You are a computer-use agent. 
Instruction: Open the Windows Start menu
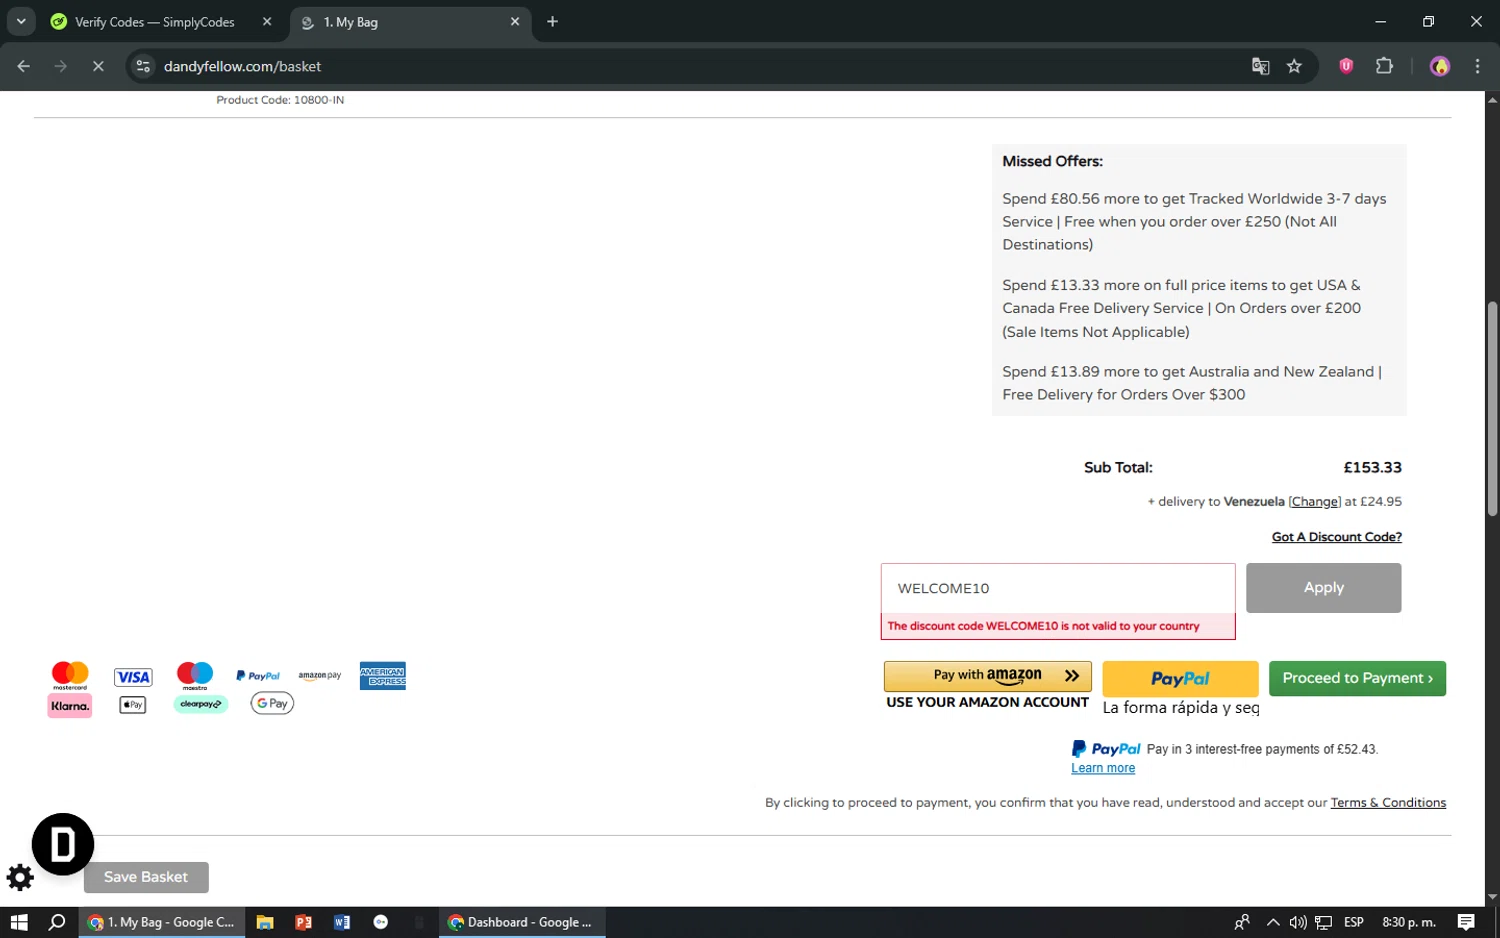[19, 922]
